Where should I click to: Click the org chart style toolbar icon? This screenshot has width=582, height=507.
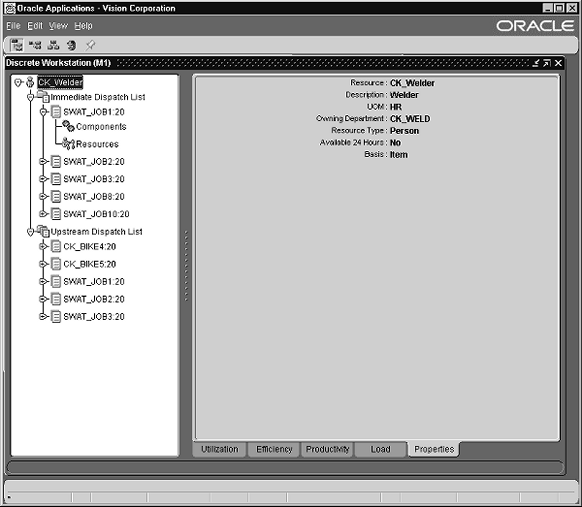point(53,45)
